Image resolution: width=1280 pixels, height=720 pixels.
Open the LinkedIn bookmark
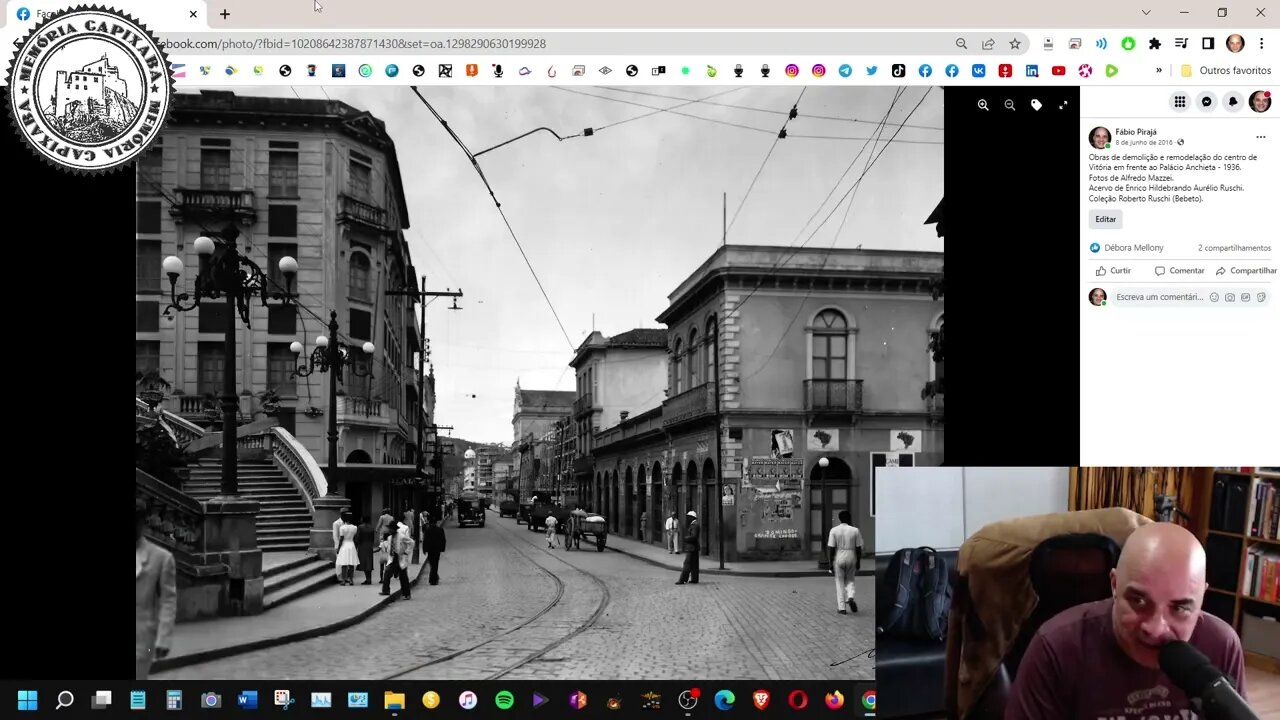click(x=1032, y=71)
